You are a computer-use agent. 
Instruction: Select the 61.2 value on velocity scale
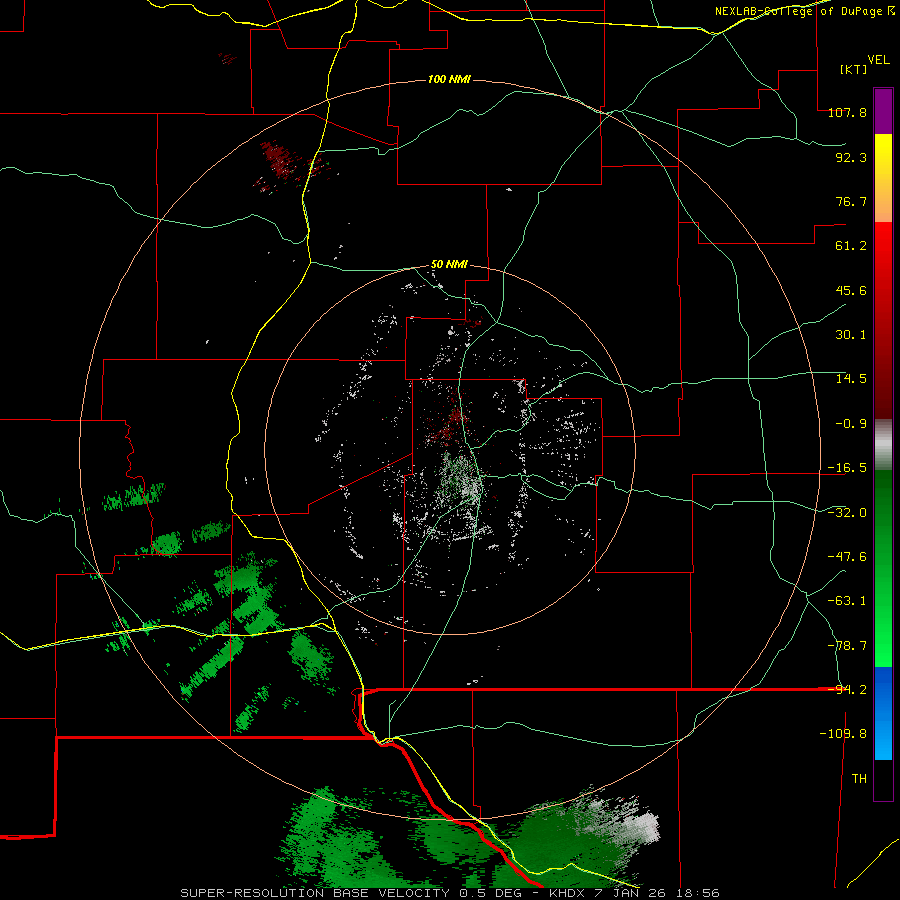coord(851,246)
